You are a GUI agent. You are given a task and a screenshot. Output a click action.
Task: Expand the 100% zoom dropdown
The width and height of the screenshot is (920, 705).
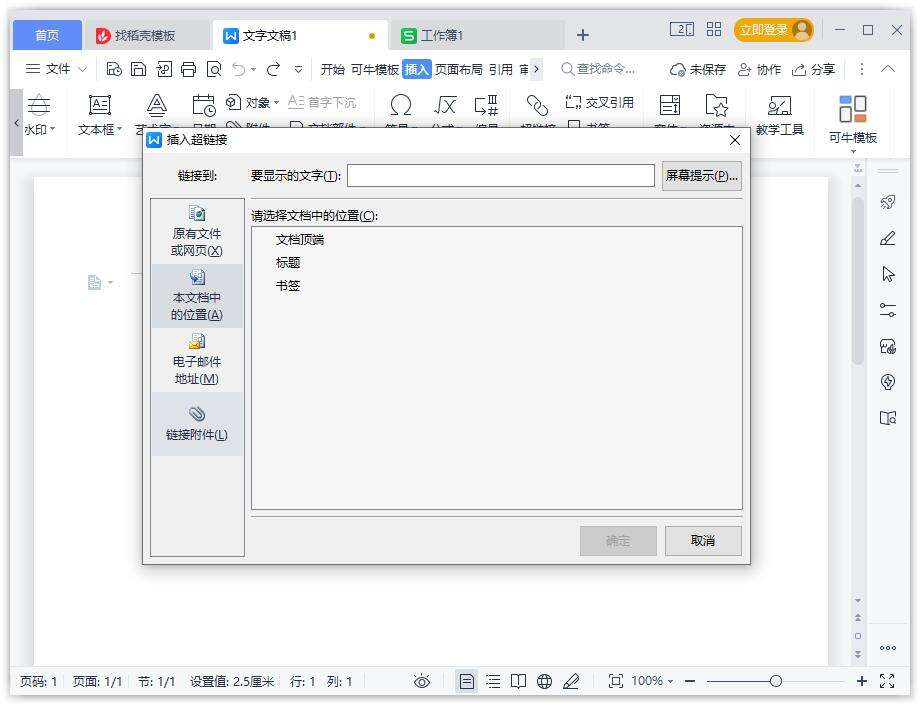coord(653,681)
